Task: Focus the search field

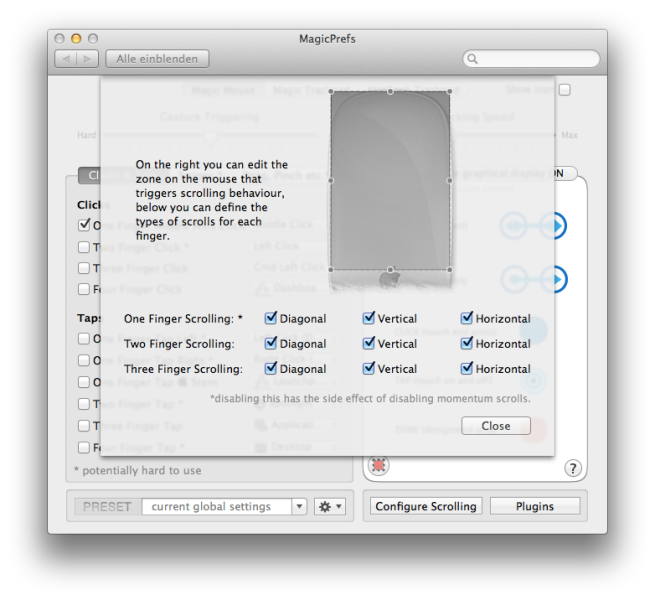Action: 531,58
